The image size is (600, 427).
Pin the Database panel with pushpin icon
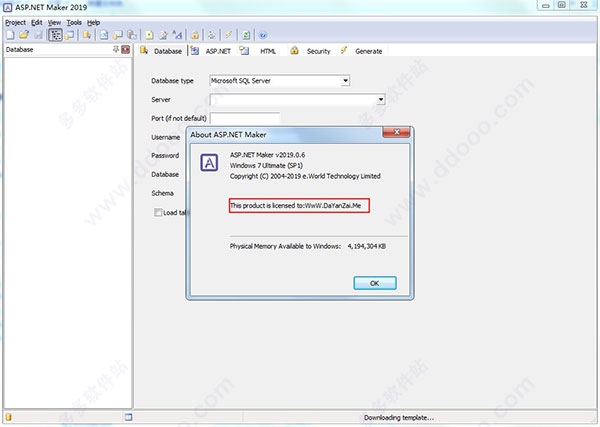pyautogui.click(x=116, y=49)
